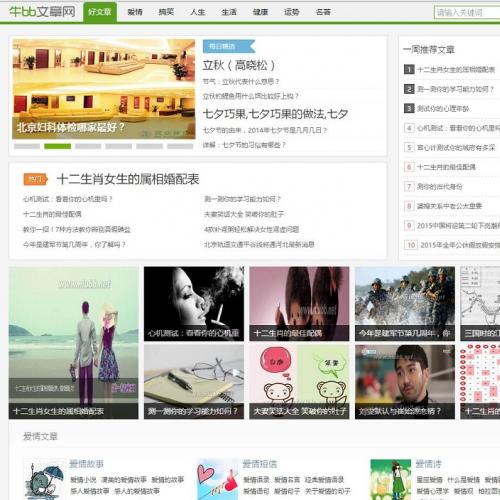
Task: Select the sixth carousel slide indicator
Action: pyautogui.click(x=180, y=146)
